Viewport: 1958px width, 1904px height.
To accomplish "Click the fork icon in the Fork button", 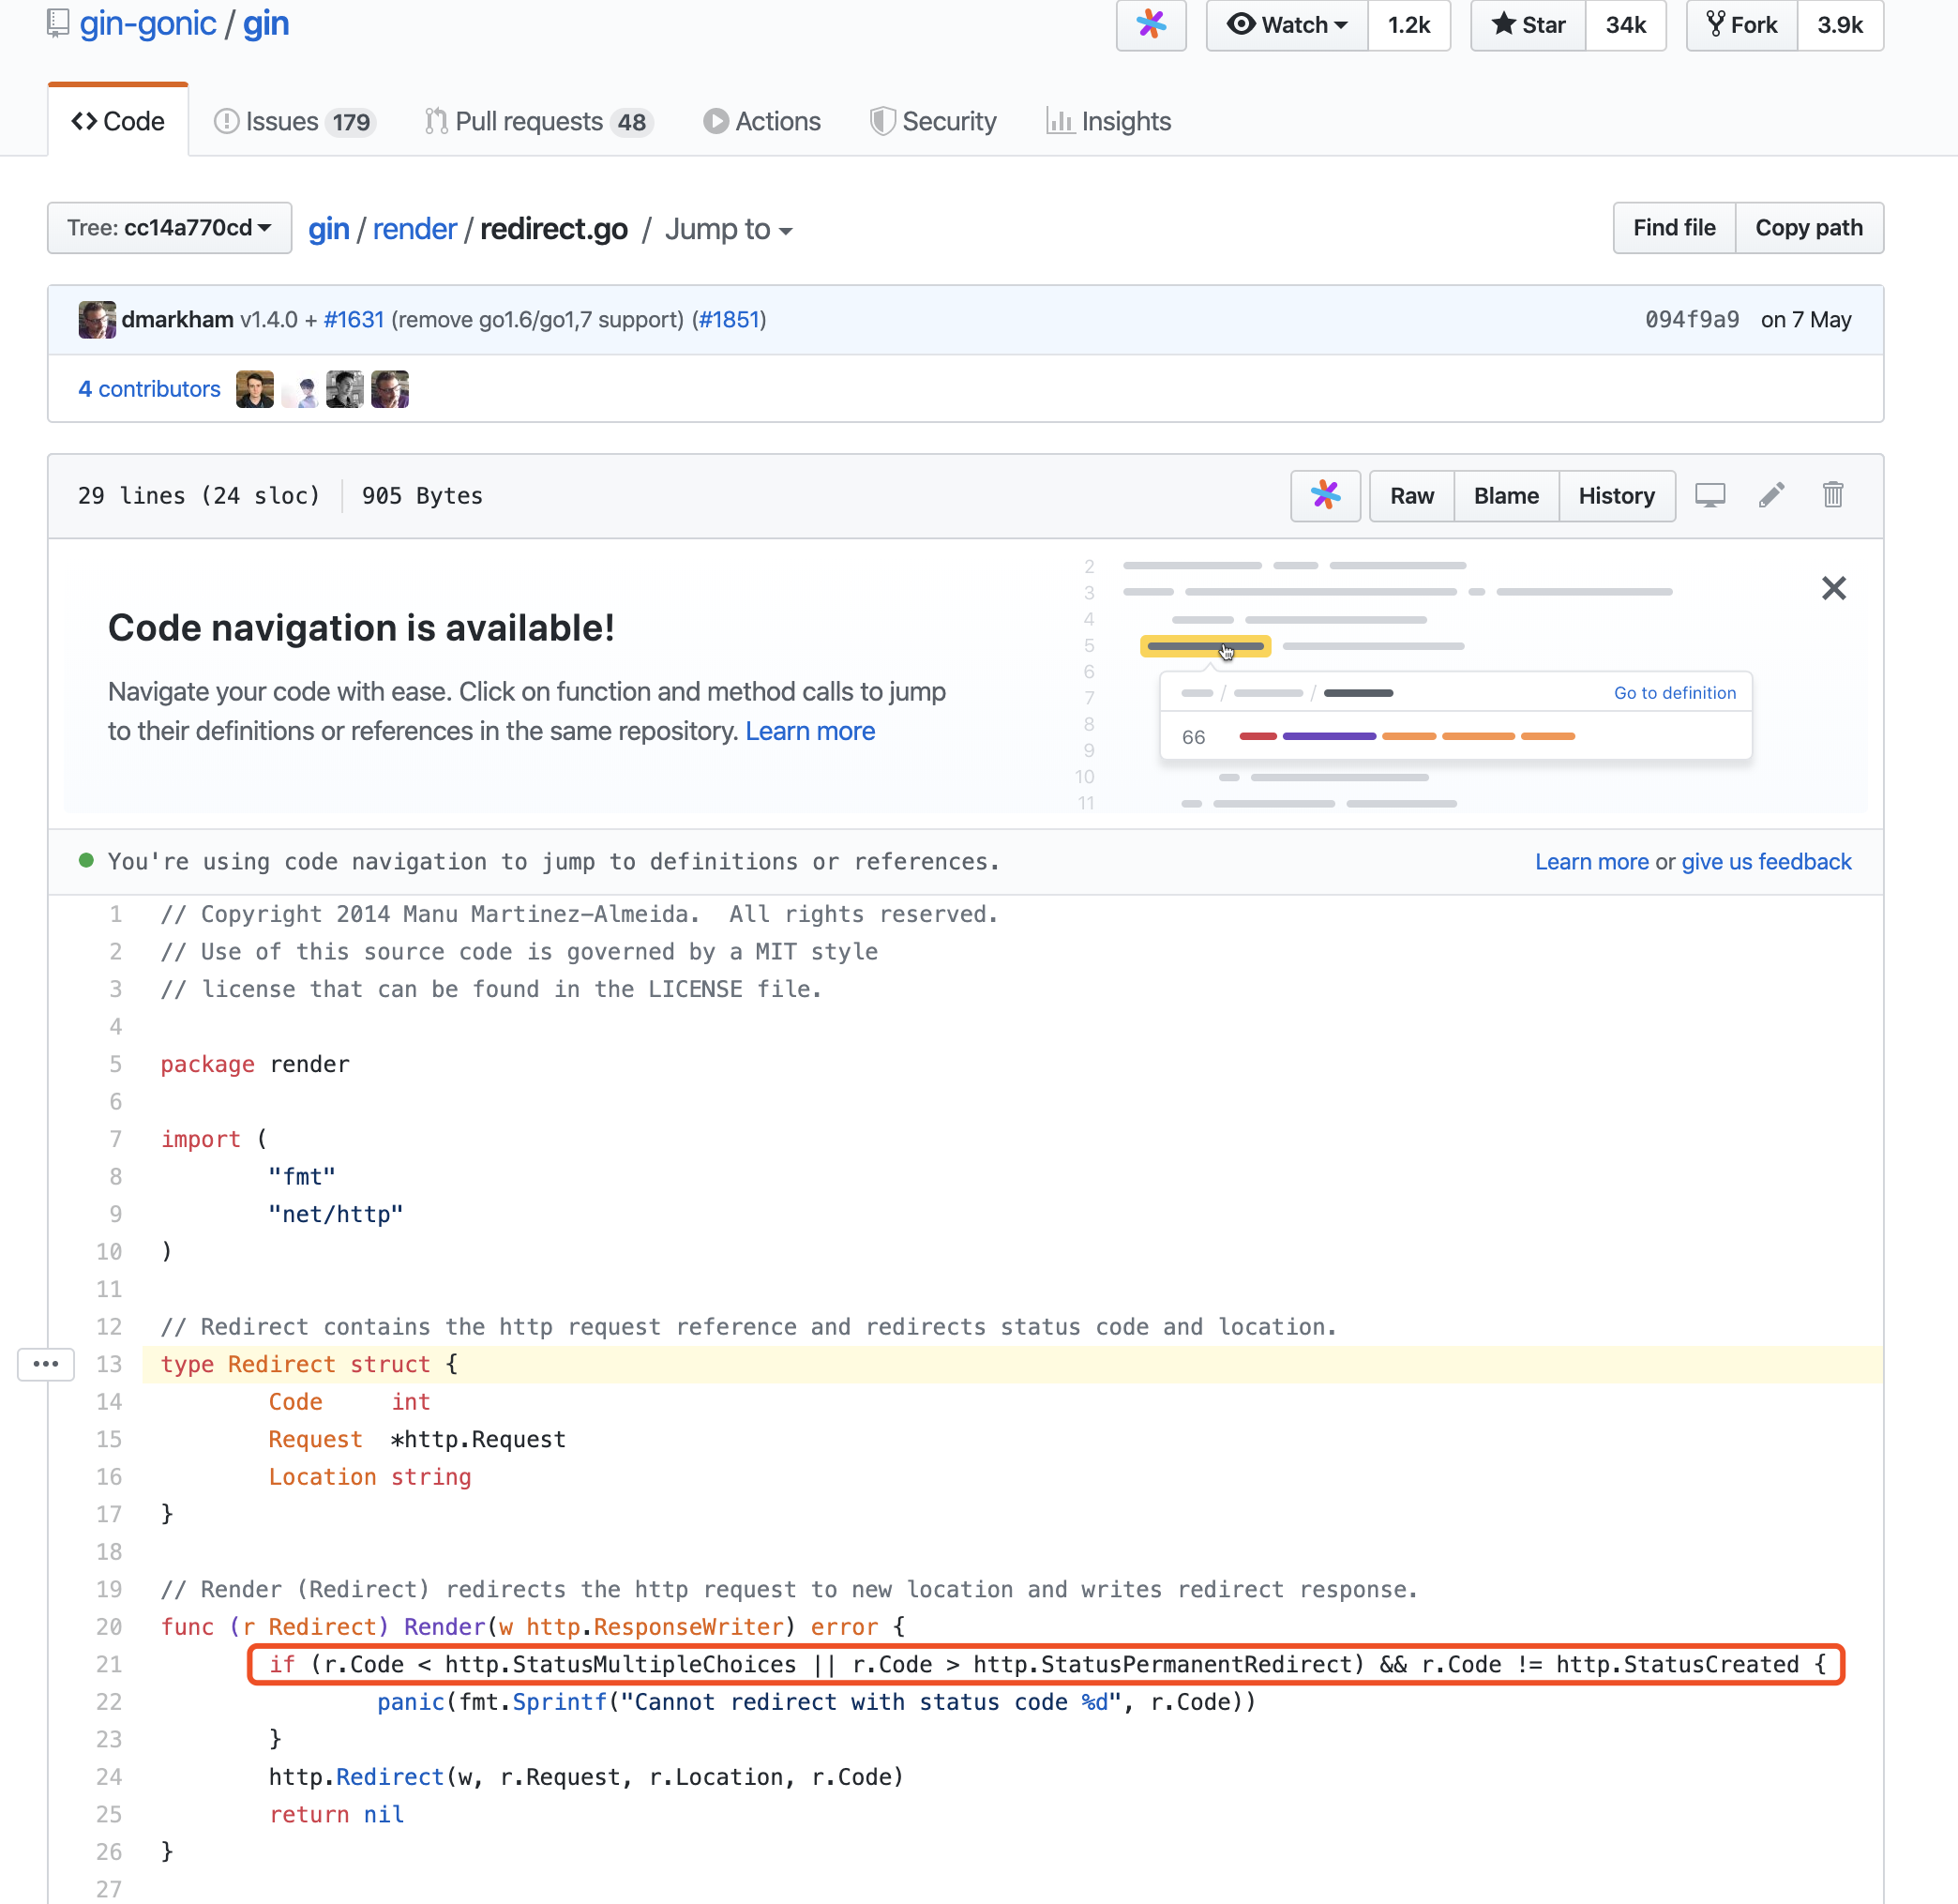I will pyautogui.click(x=1716, y=24).
